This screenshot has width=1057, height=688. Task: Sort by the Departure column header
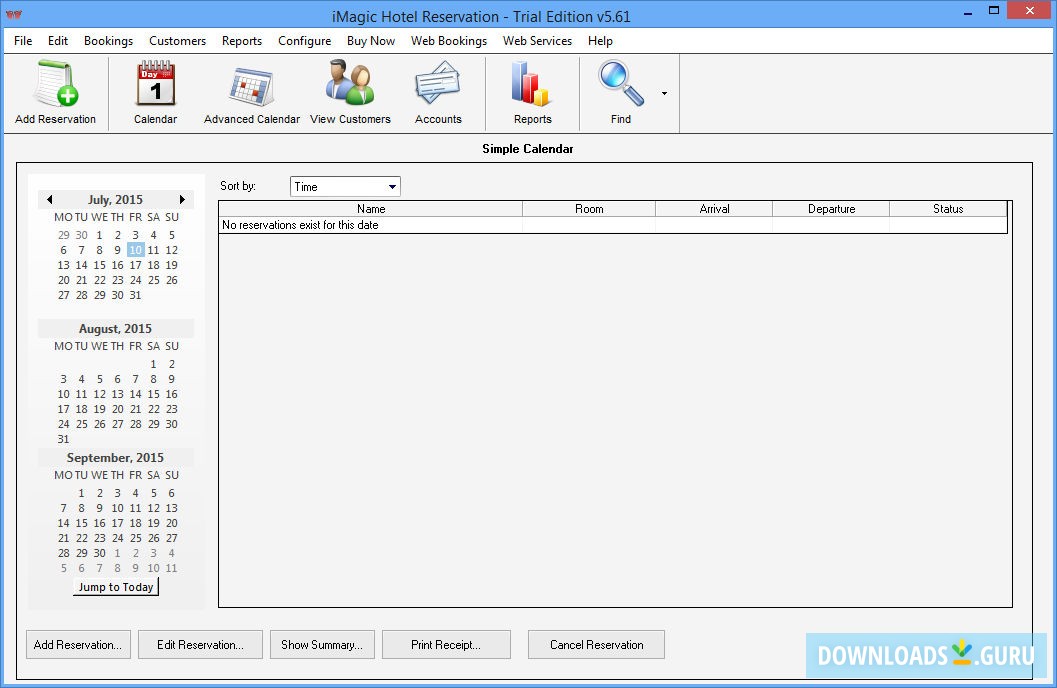point(831,209)
